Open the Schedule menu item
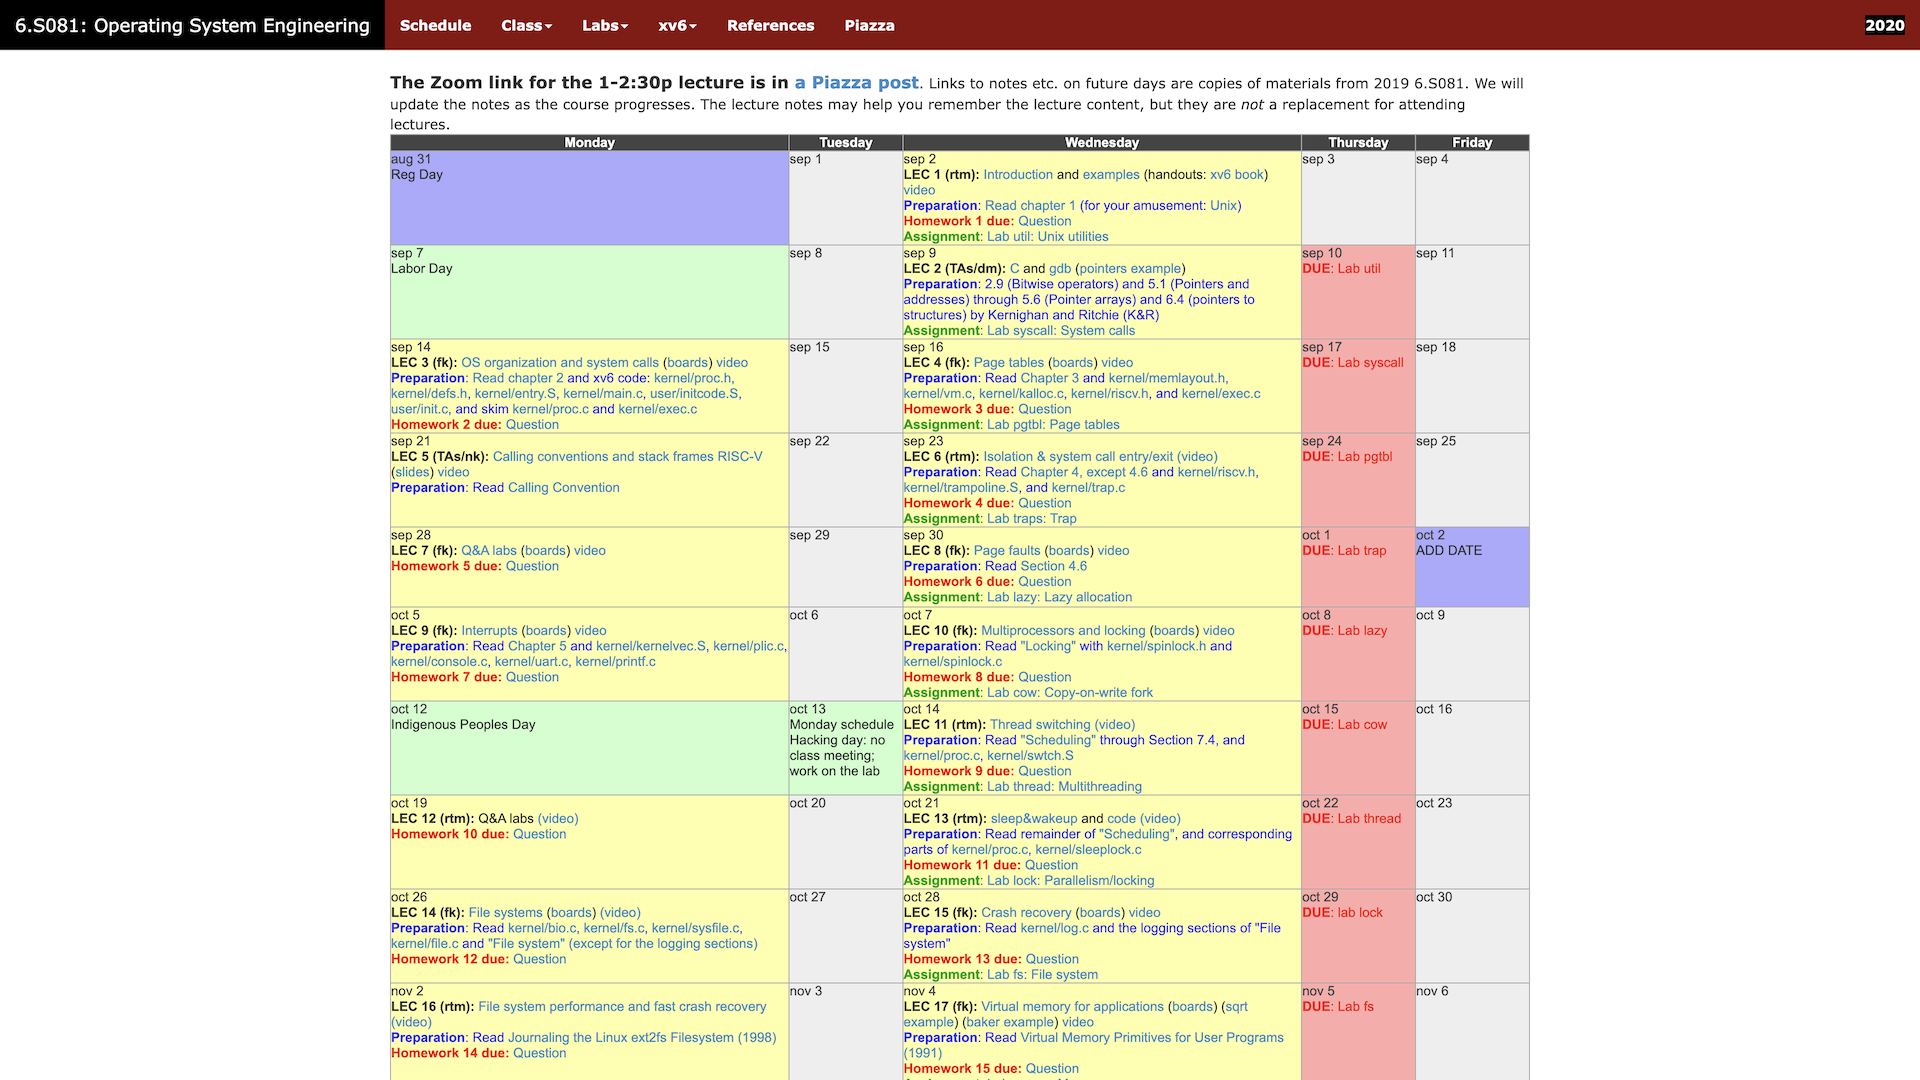The image size is (1920, 1080). tap(435, 25)
